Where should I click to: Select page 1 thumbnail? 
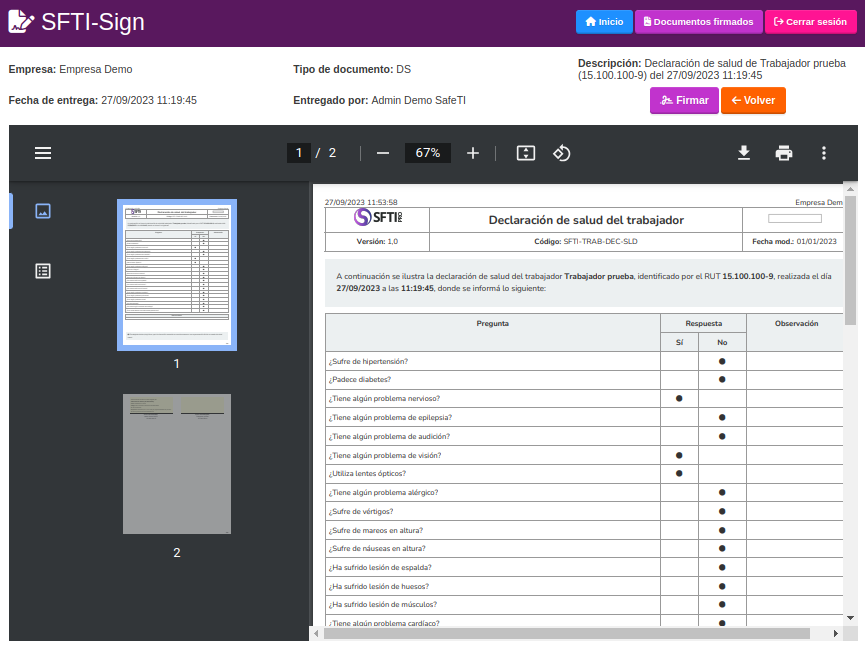click(x=177, y=275)
